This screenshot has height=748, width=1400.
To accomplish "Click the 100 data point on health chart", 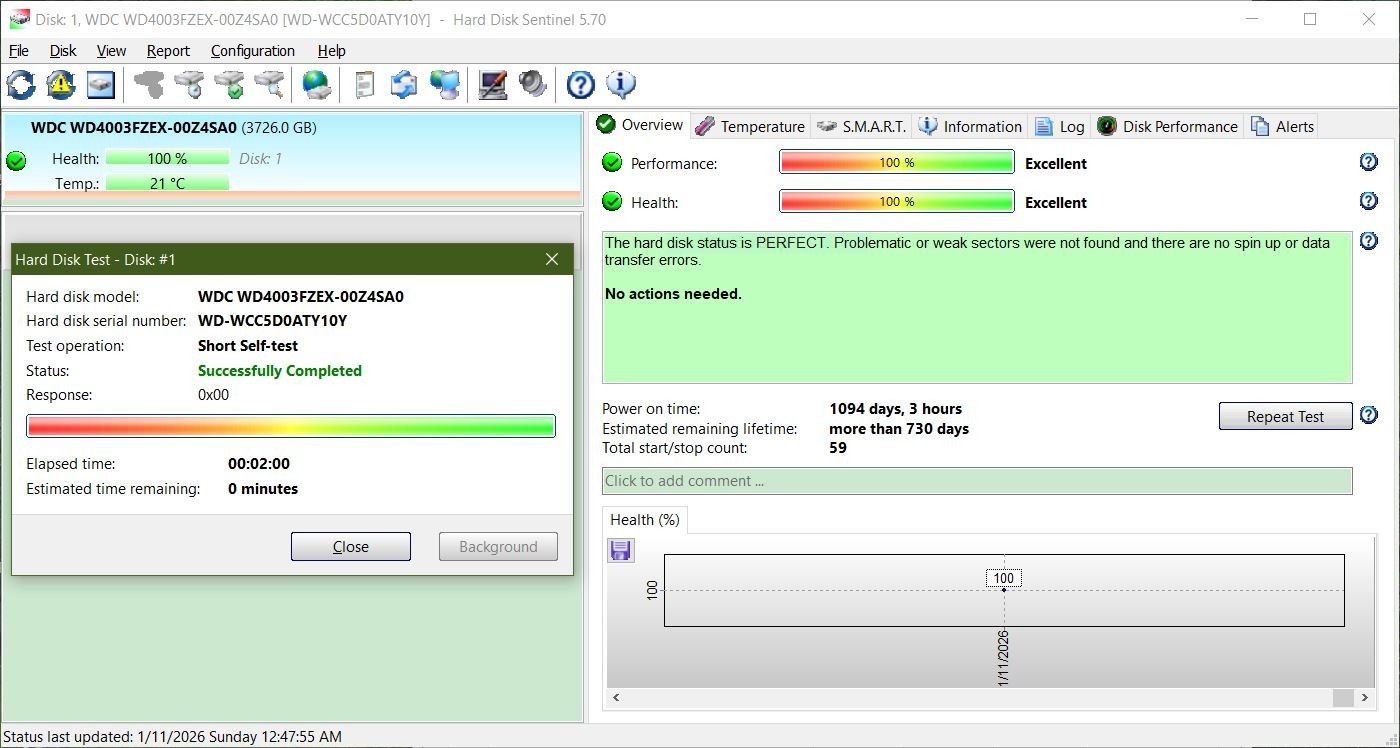I will (x=1004, y=590).
